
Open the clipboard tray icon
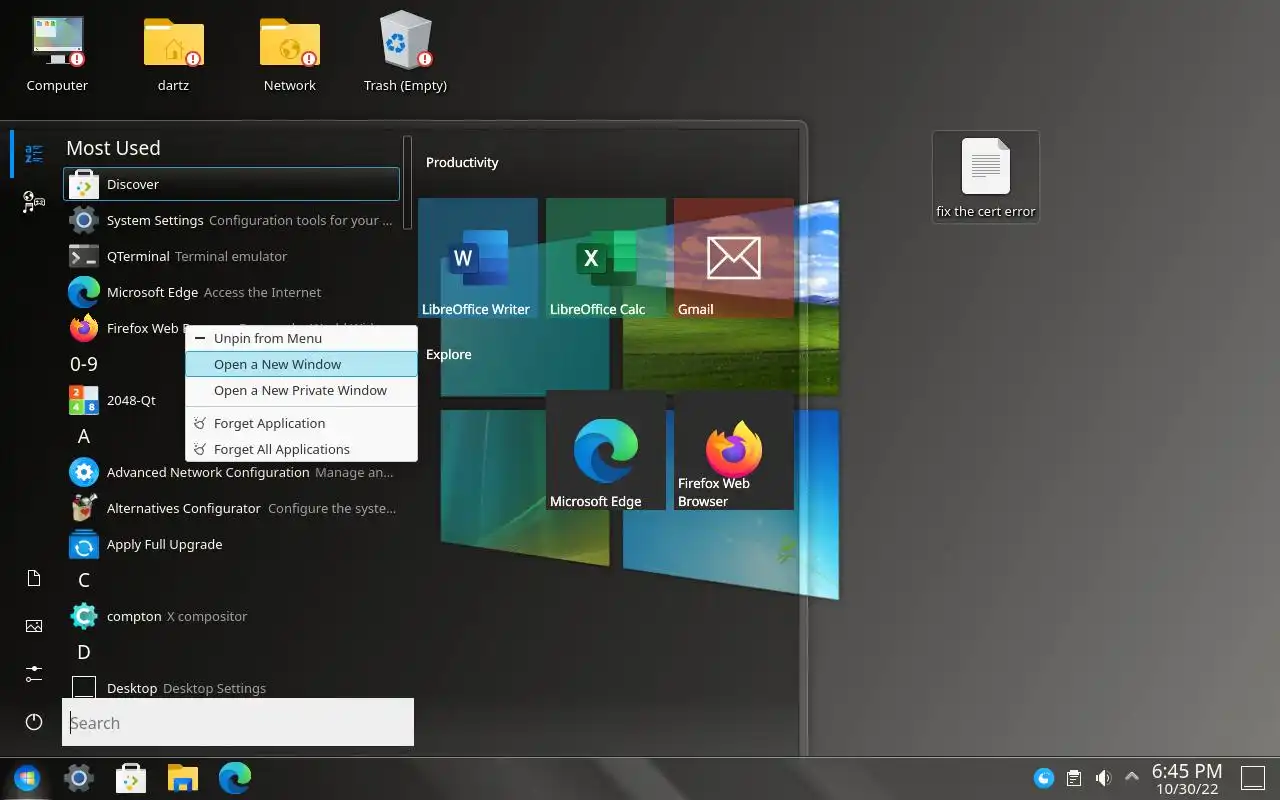click(1074, 778)
